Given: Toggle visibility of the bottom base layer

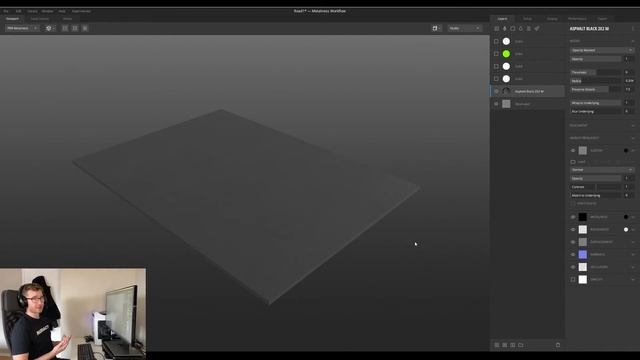Looking at the screenshot, I should (x=496, y=104).
